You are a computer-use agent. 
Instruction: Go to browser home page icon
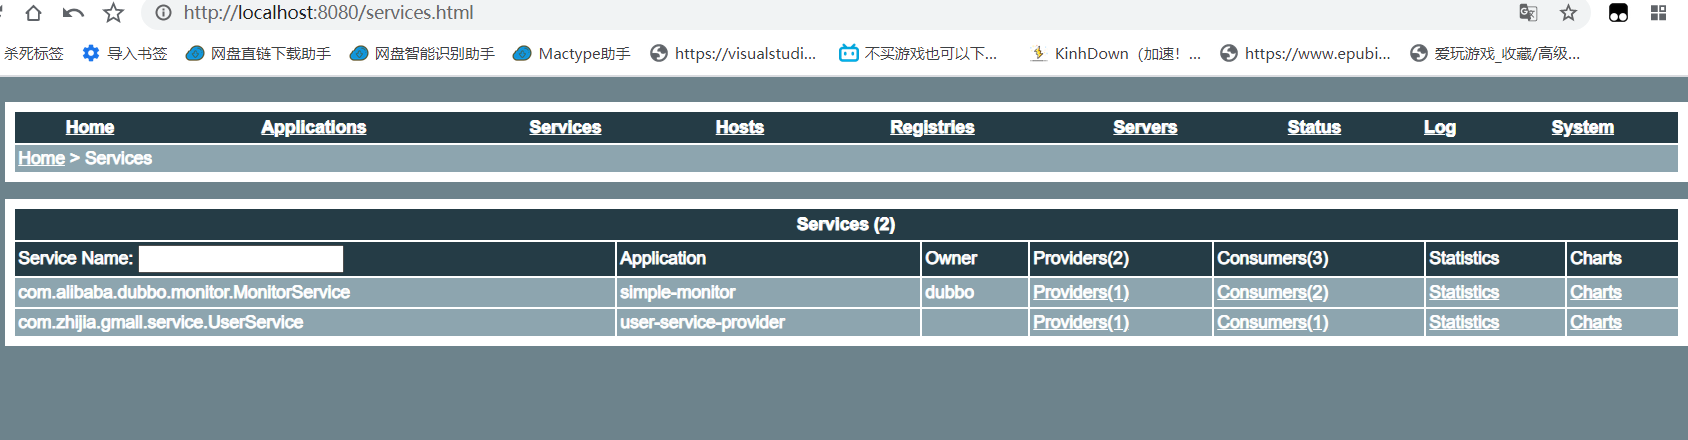33,13
